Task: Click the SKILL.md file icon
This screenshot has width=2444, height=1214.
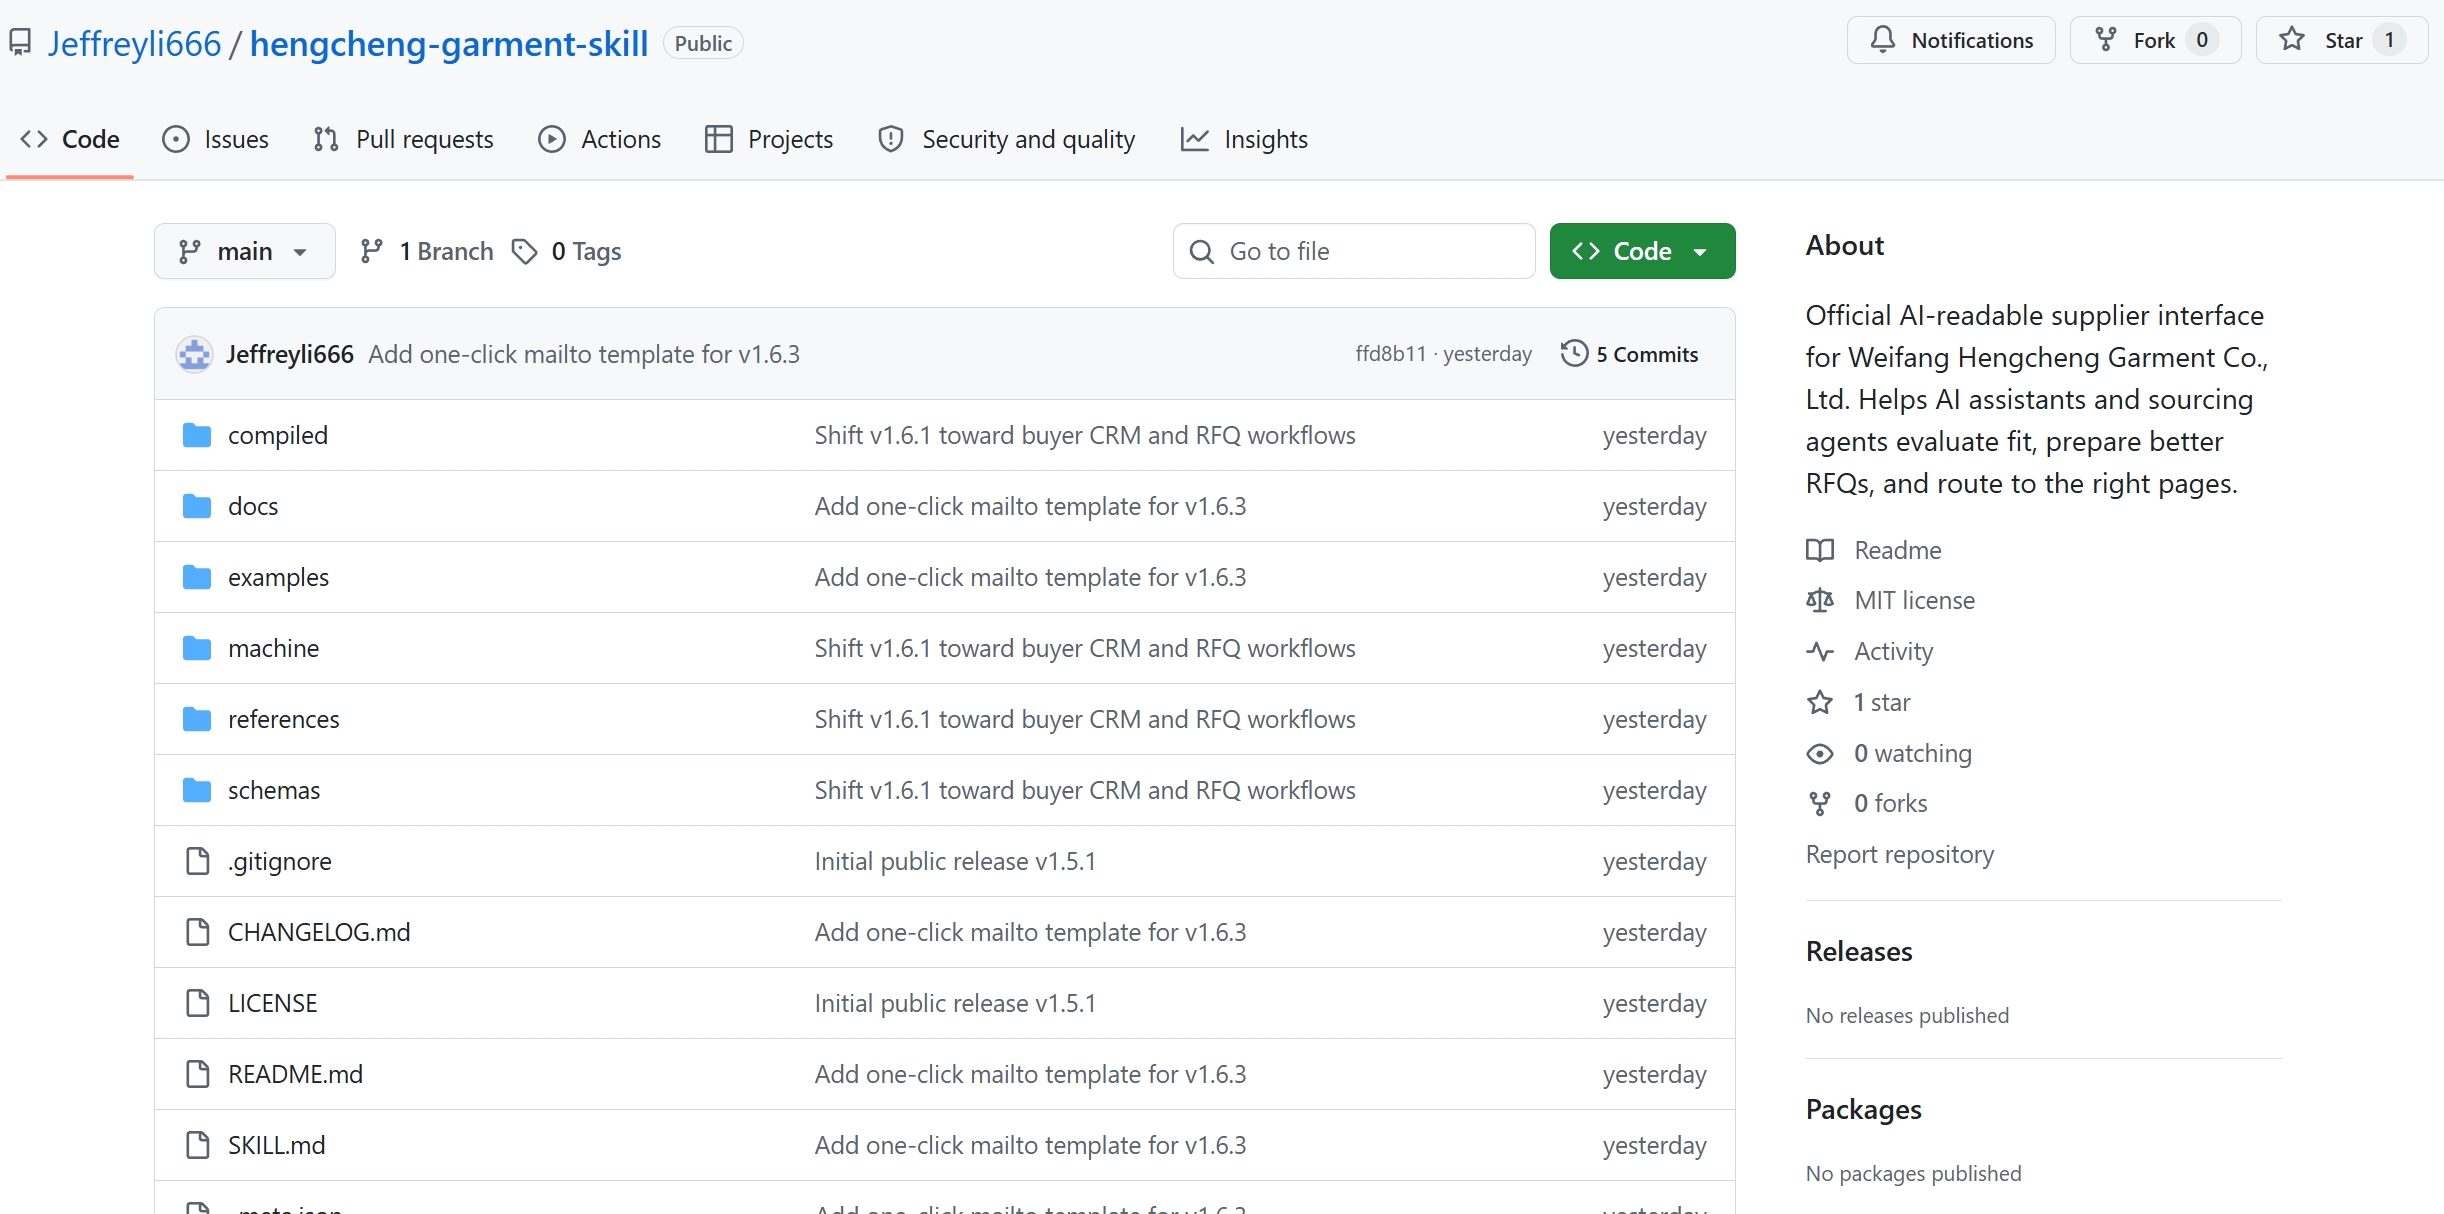Action: (x=198, y=1145)
